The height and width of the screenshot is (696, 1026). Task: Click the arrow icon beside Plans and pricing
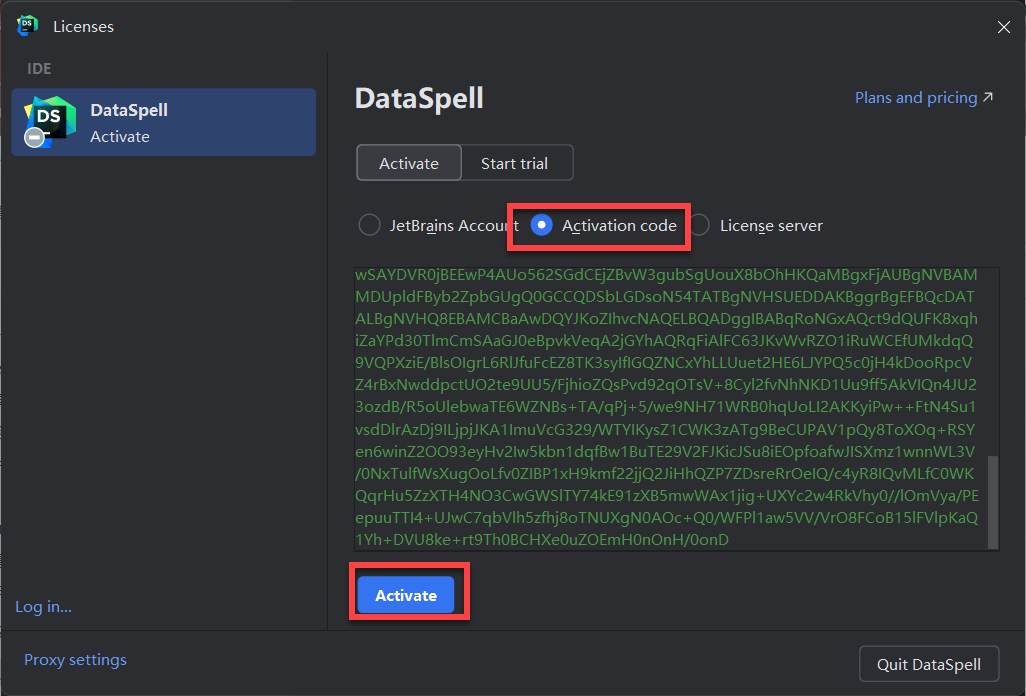(988, 98)
